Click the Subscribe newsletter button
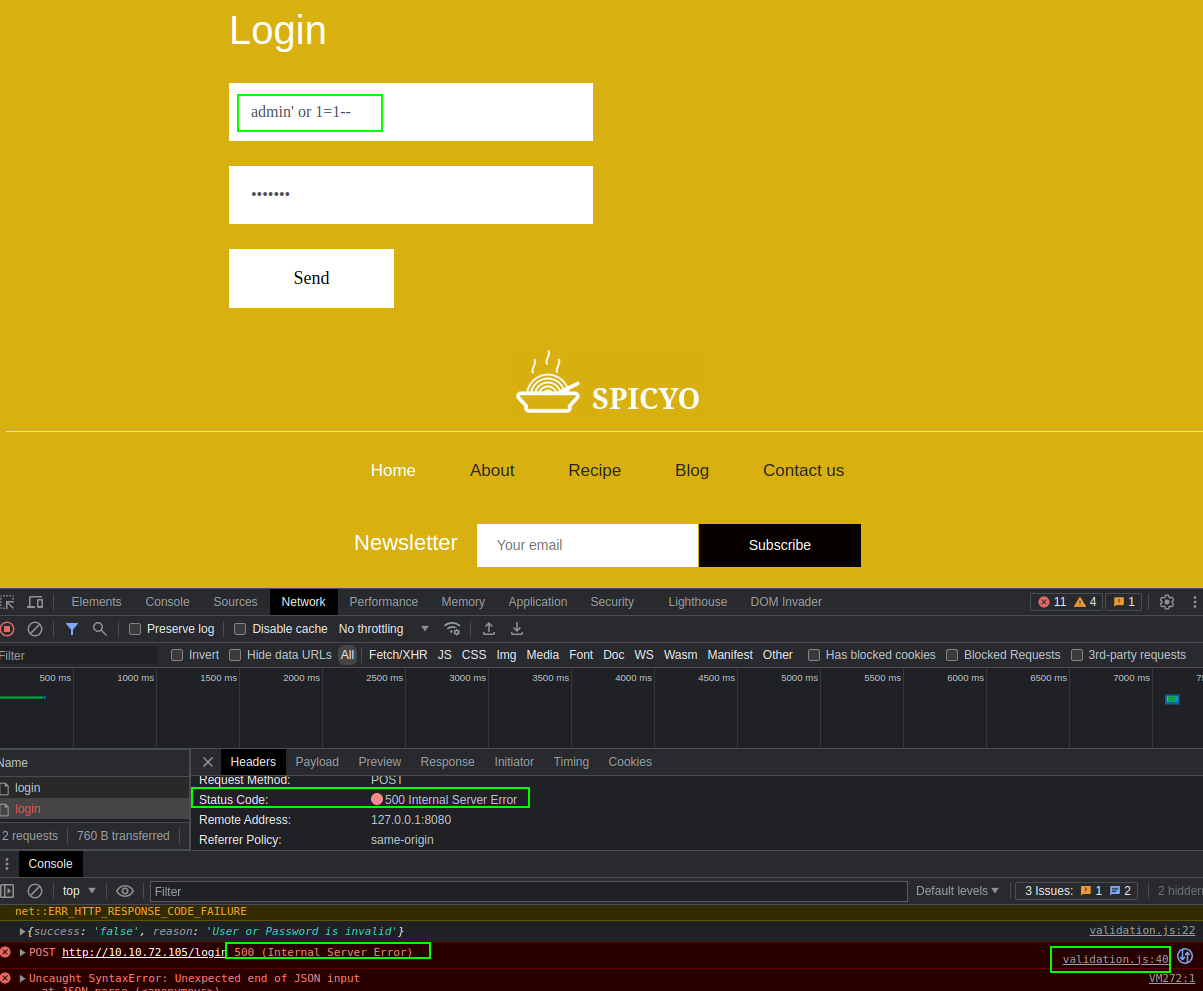The width and height of the screenshot is (1203, 991). point(780,545)
